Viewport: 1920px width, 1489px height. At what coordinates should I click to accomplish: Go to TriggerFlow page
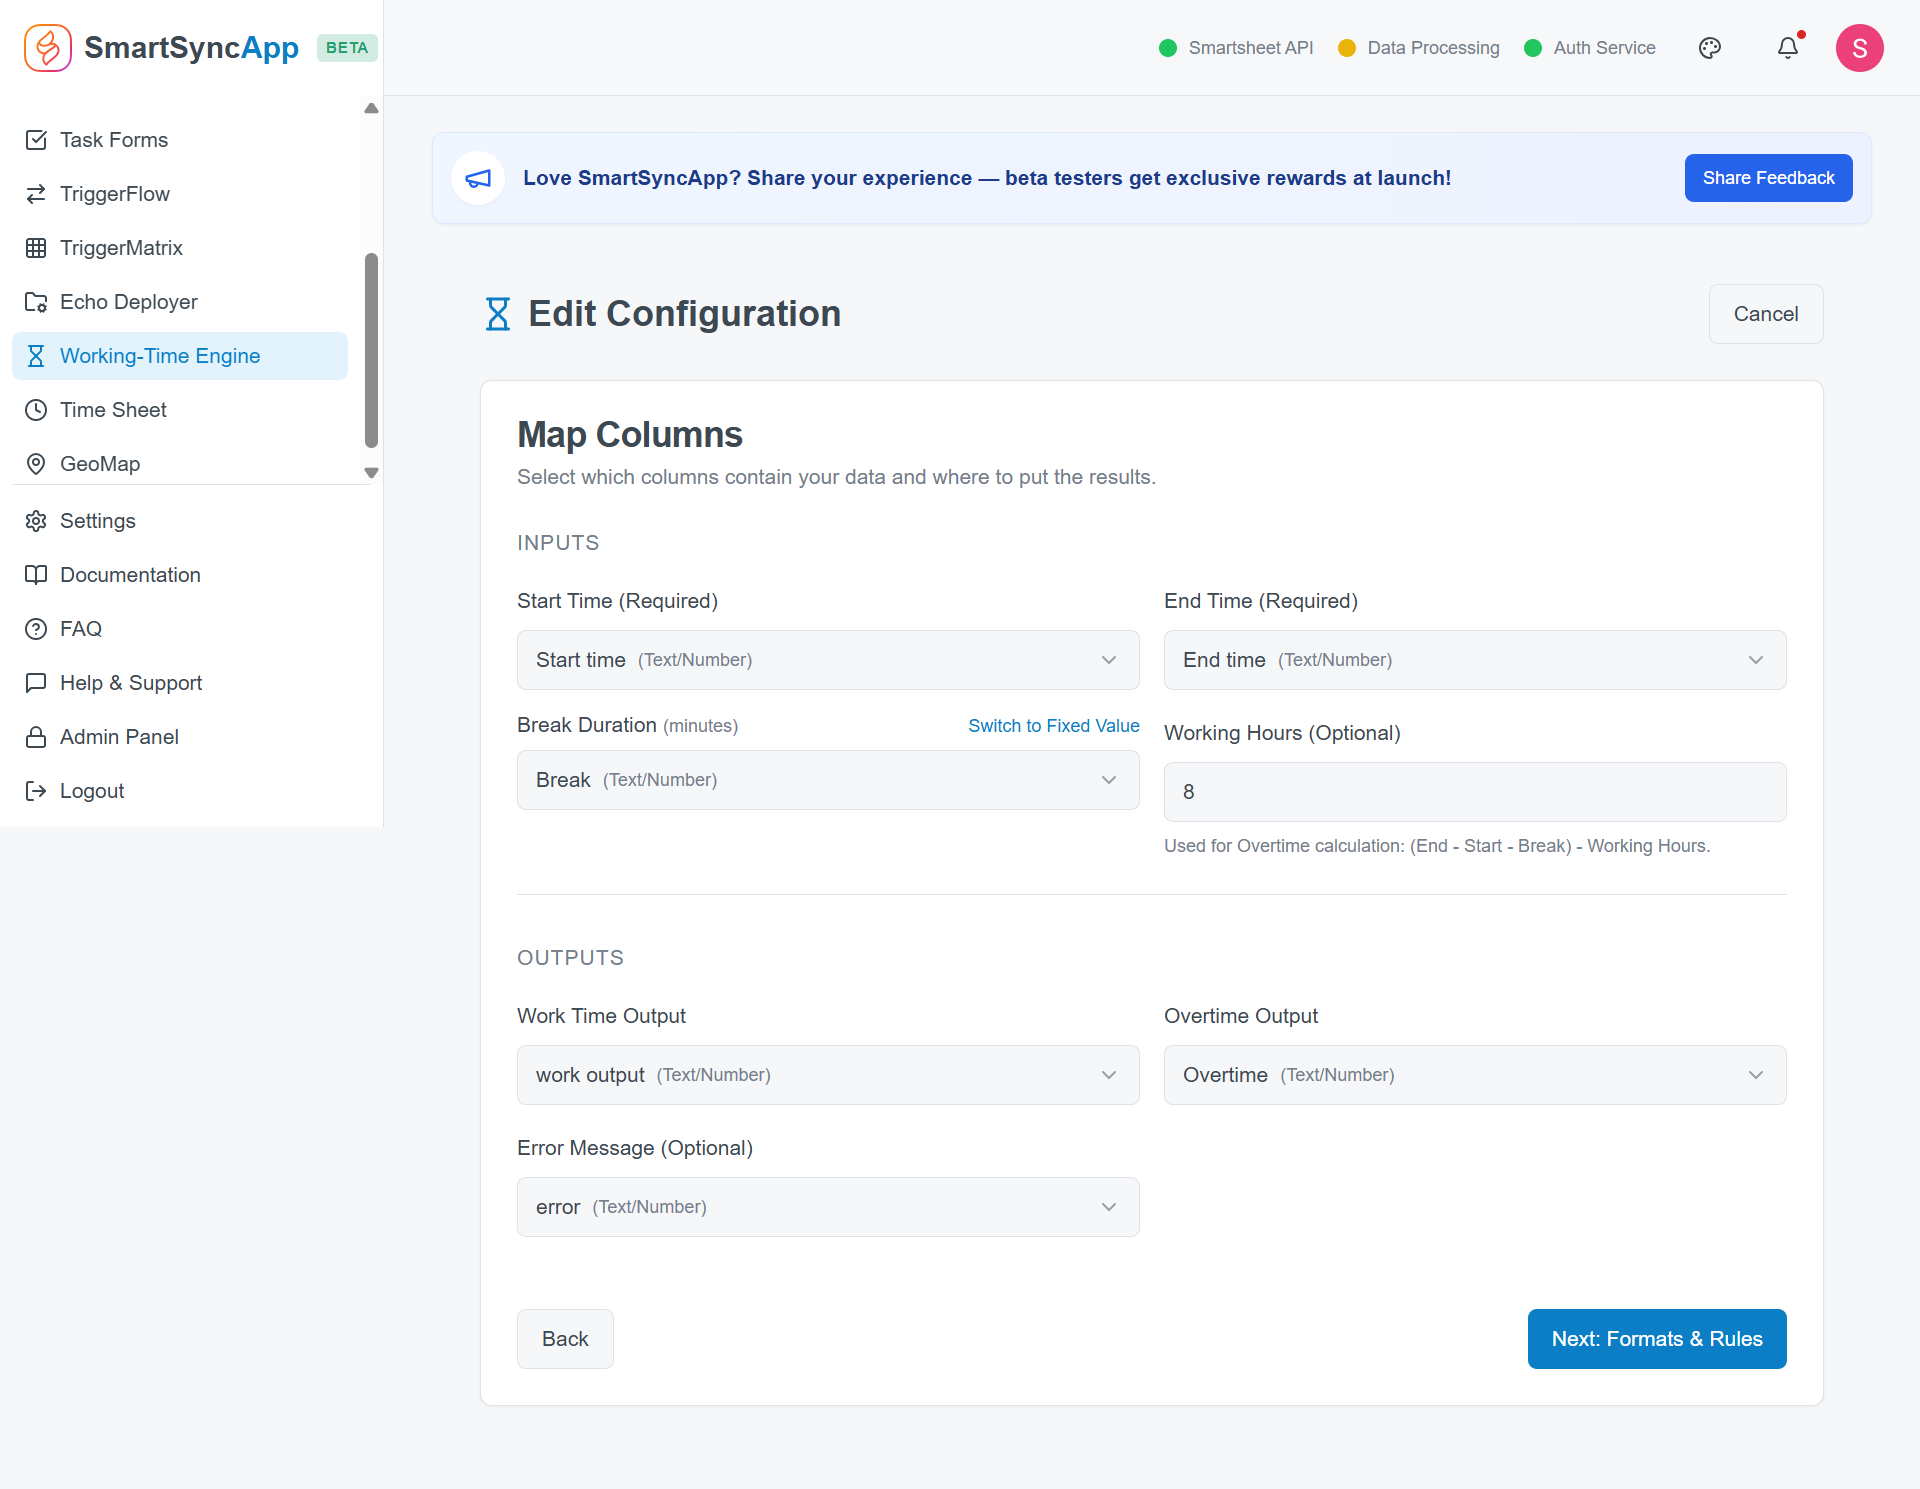pos(180,194)
